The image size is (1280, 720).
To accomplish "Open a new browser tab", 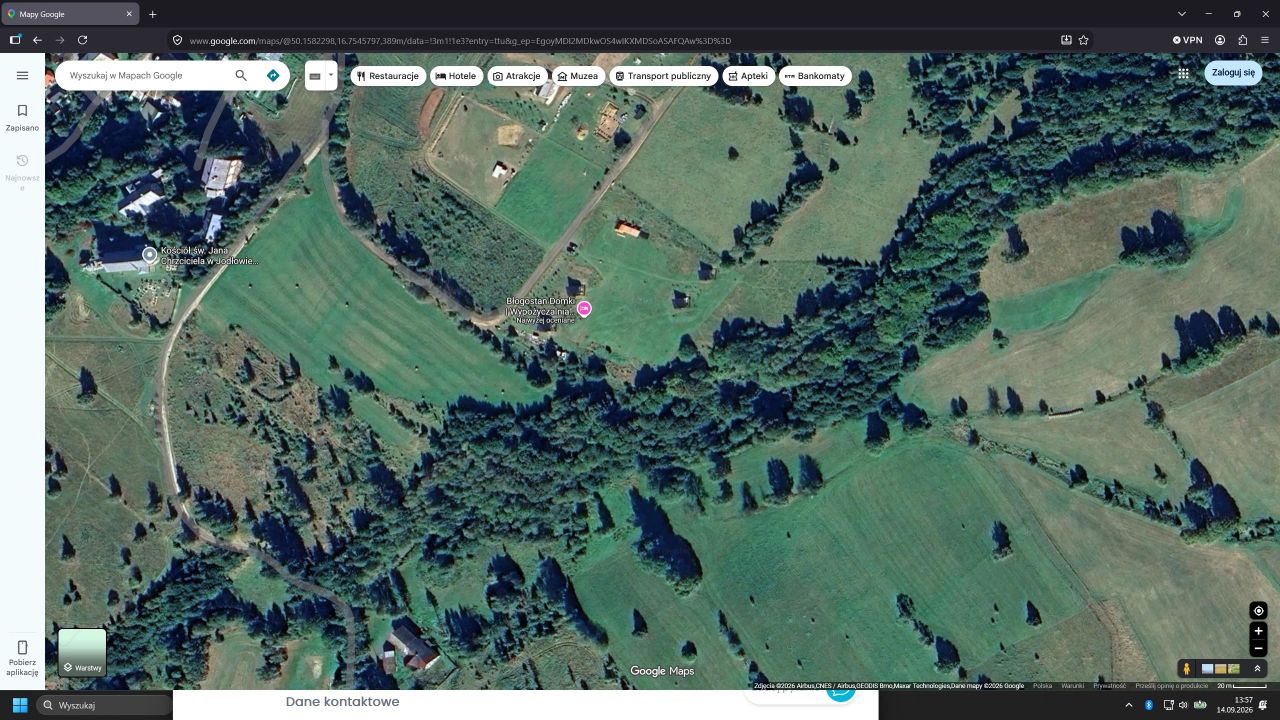I will pos(152,14).
